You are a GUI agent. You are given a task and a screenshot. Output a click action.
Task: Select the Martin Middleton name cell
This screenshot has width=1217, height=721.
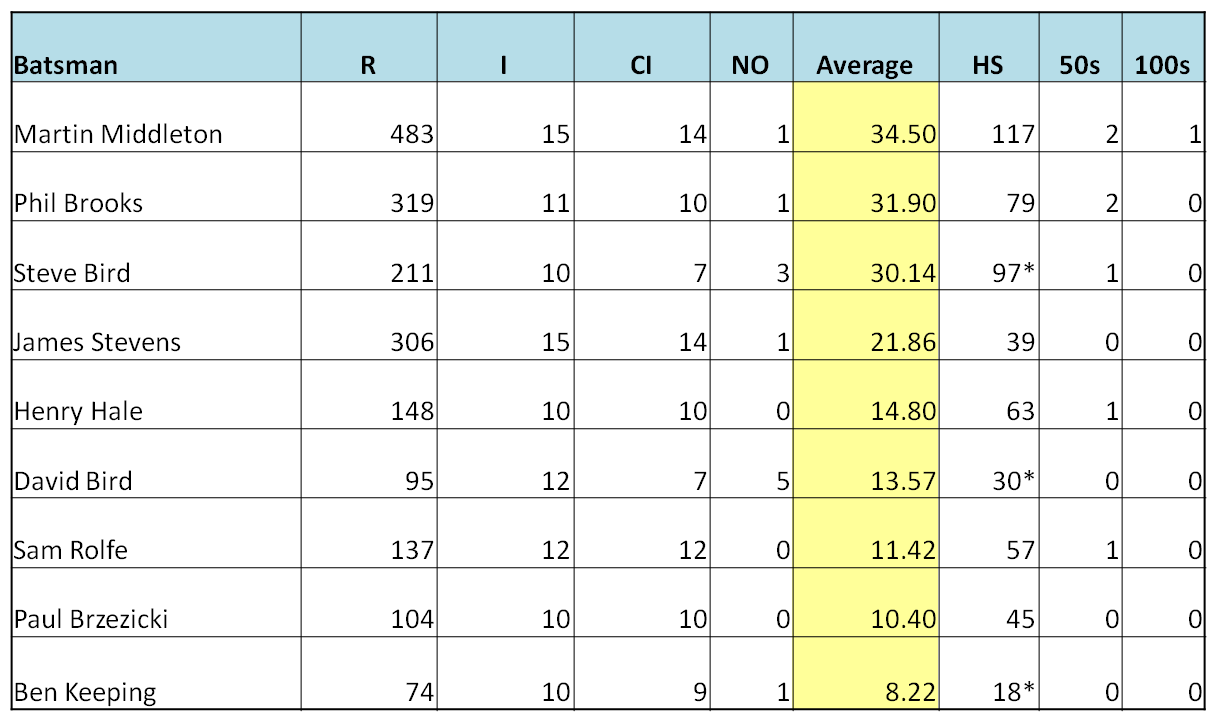click(x=156, y=118)
